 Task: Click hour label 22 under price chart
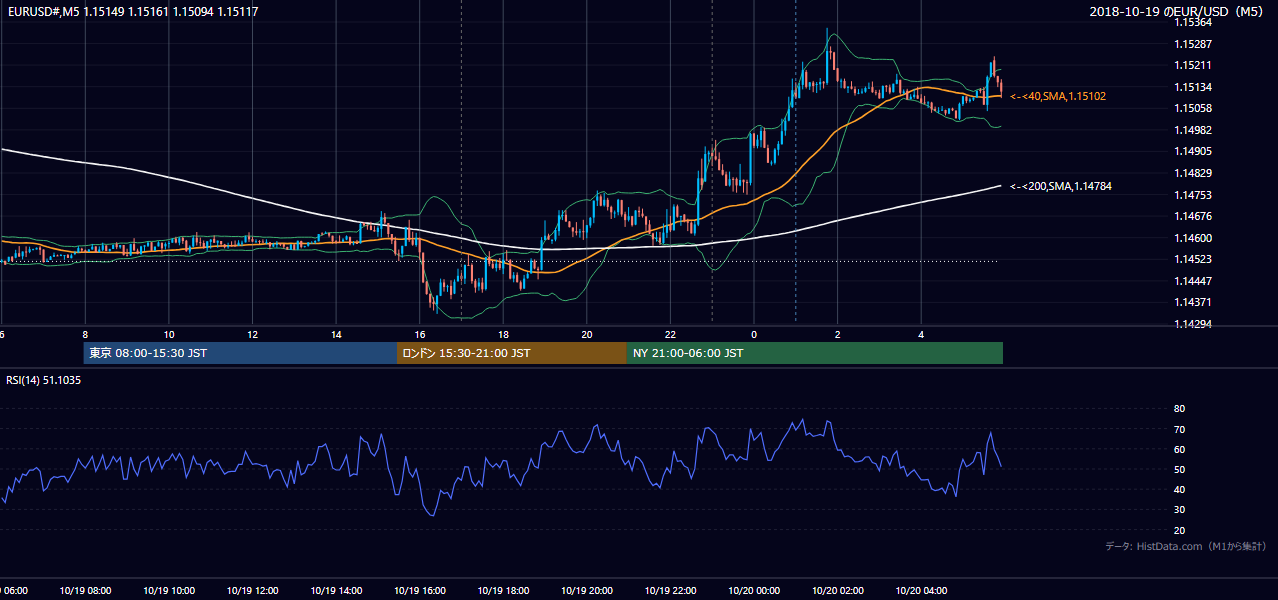click(670, 334)
